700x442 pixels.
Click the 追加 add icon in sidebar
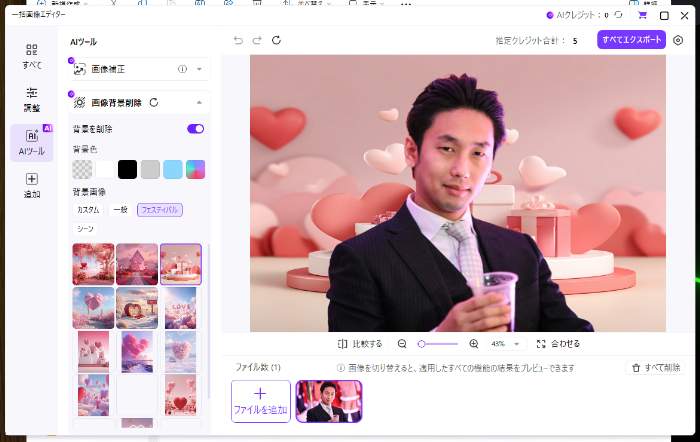coord(32,184)
